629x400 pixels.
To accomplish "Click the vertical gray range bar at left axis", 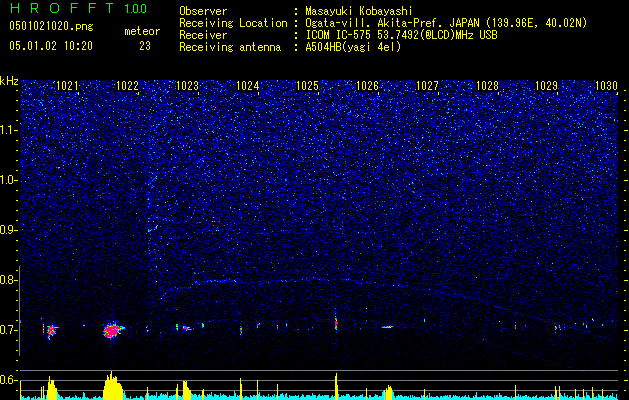I will [19, 311].
